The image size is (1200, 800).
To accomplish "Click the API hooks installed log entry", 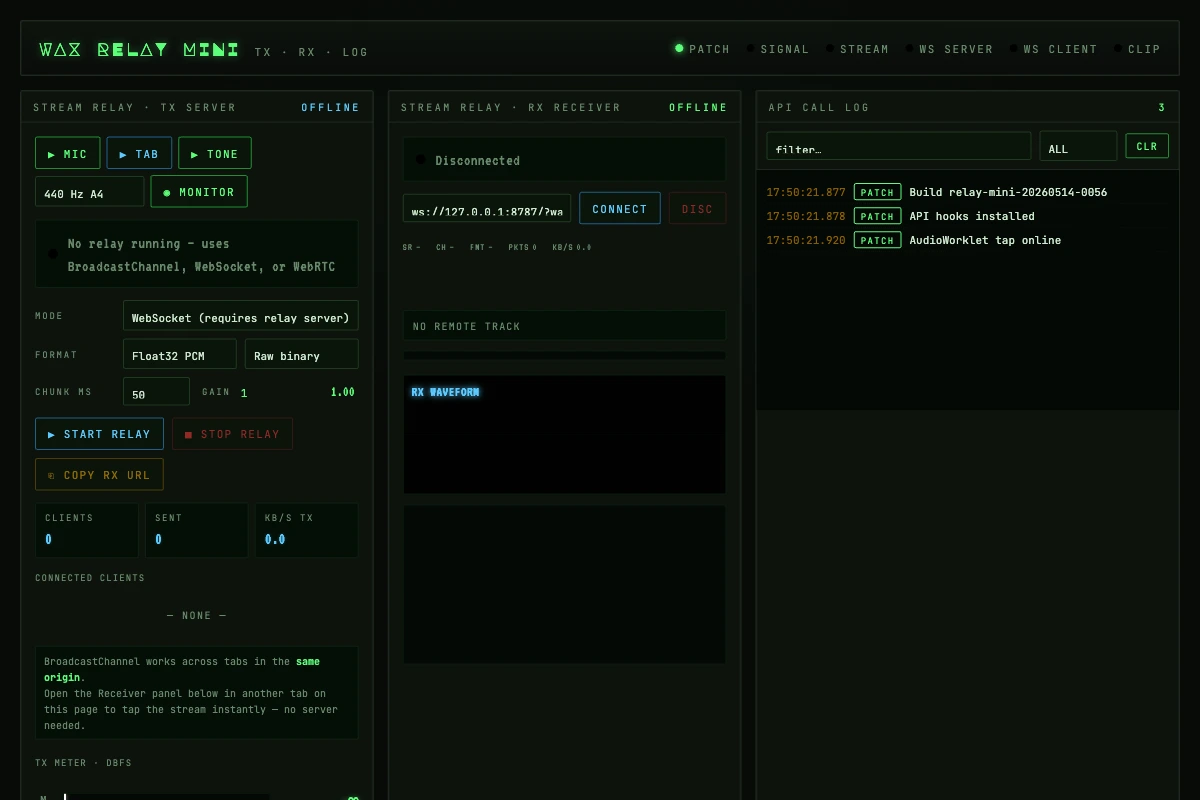I will coord(972,216).
